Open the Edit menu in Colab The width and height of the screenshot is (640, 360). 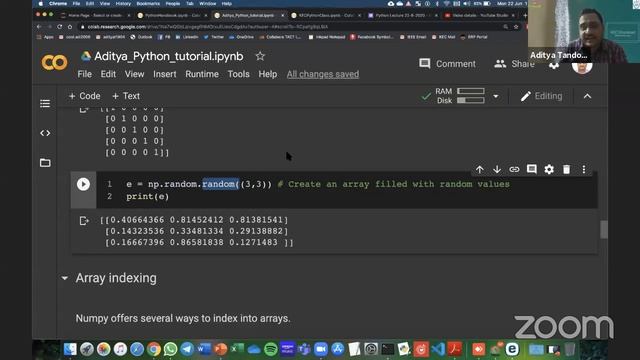point(108,74)
